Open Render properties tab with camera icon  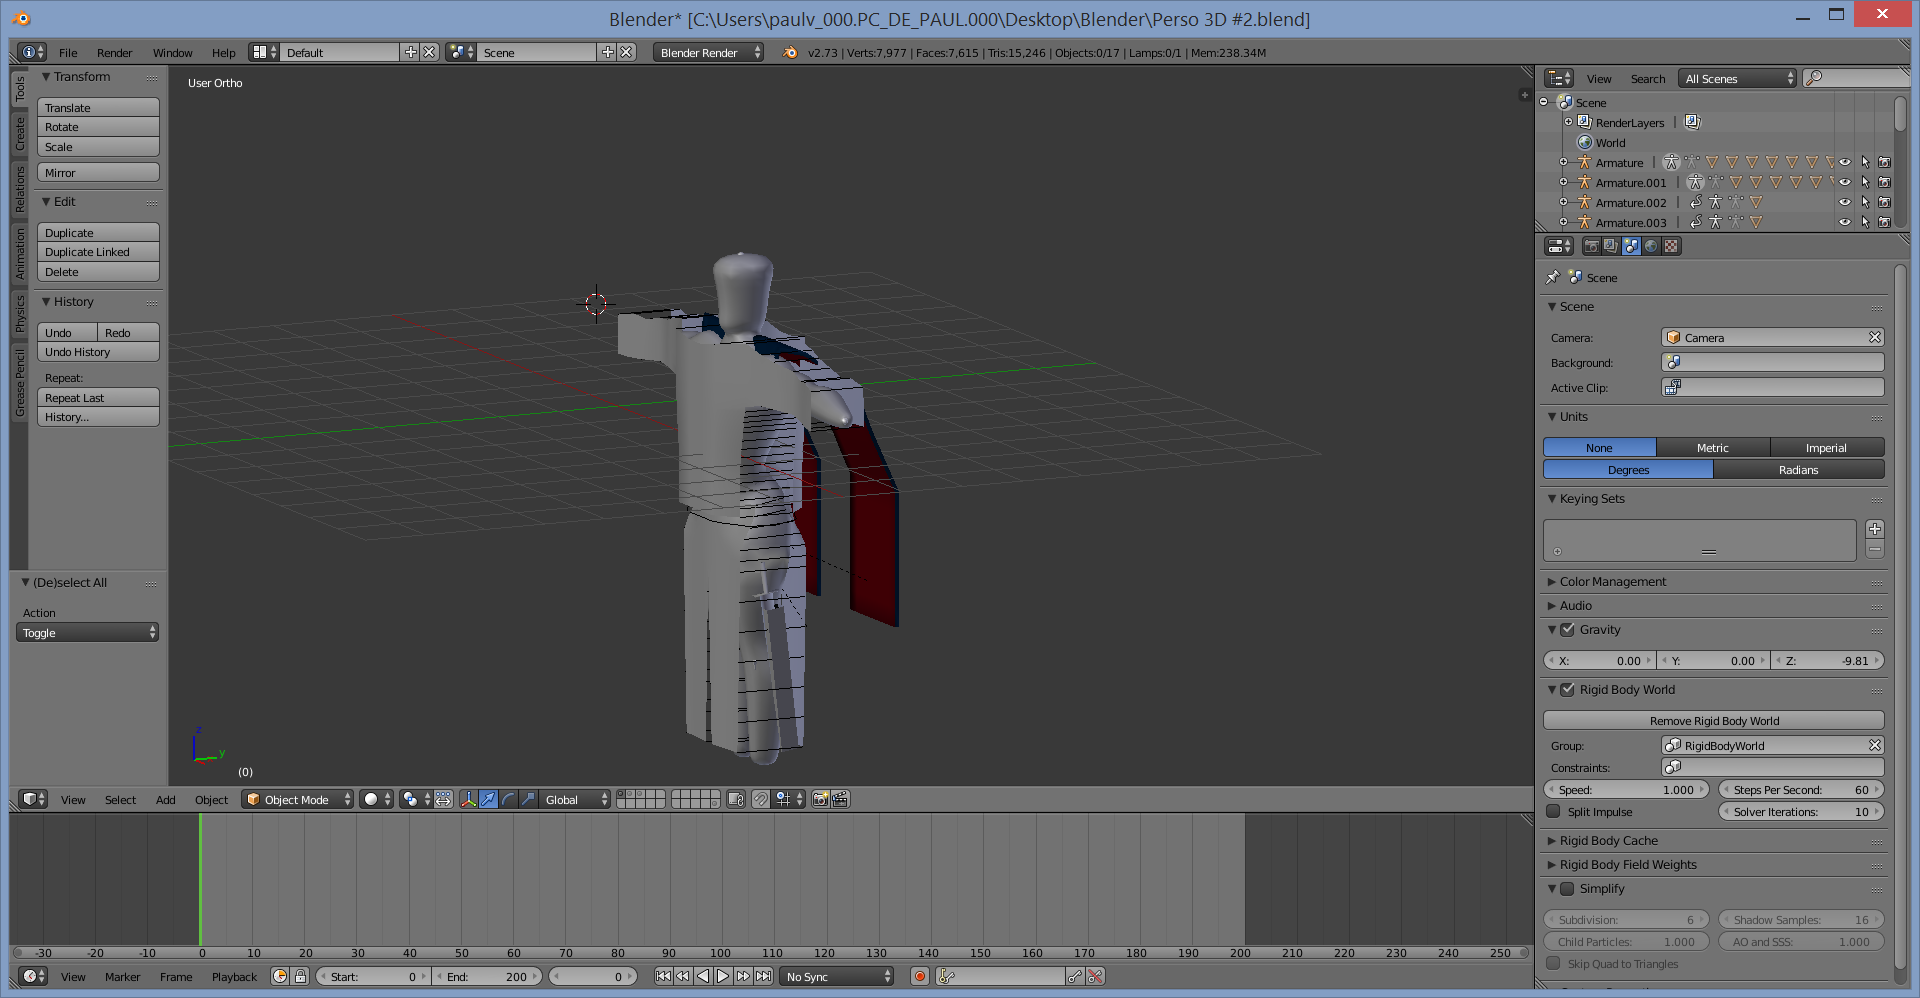pyautogui.click(x=1591, y=246)
